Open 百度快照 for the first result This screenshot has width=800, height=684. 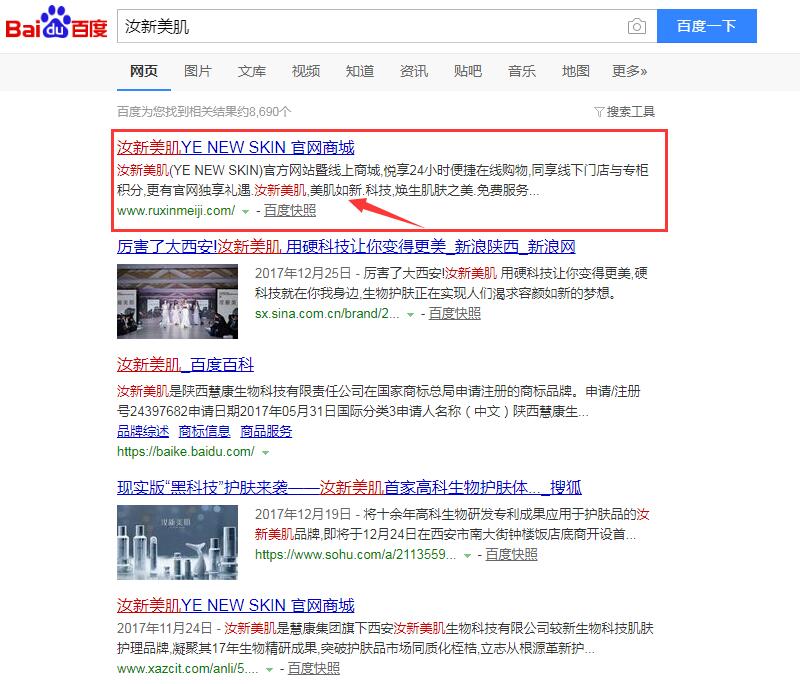pos(288,211)
